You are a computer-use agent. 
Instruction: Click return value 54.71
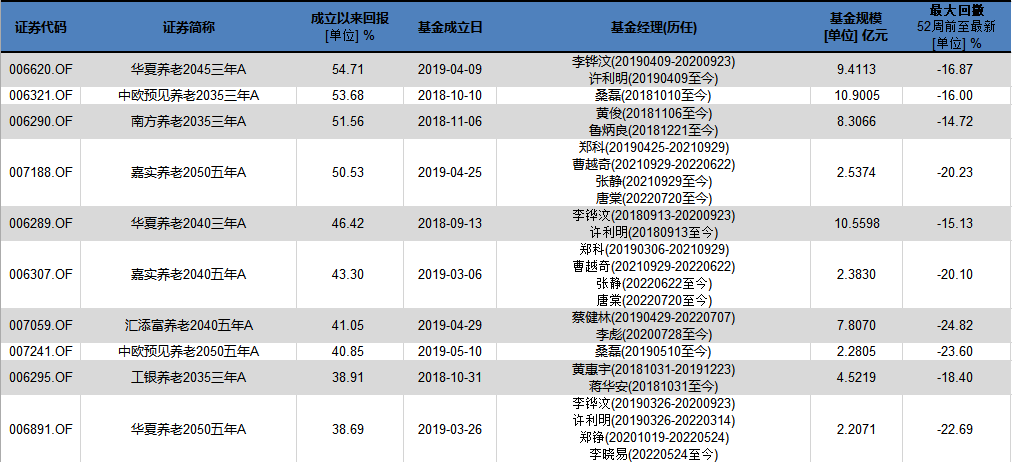point(350,70)
